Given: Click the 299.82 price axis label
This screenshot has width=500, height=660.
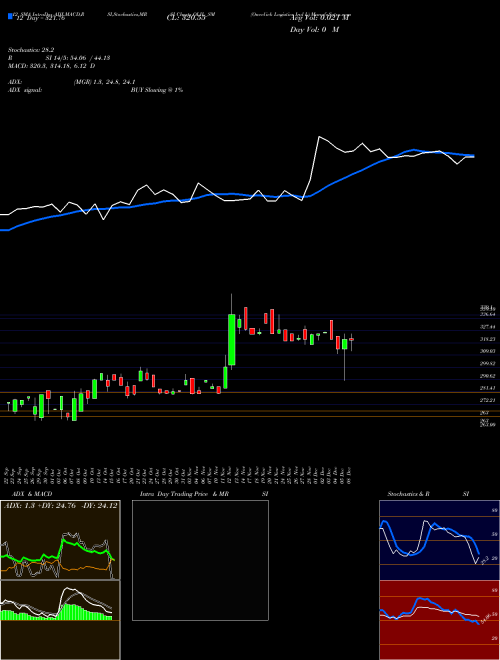Looking at the screenshot, I should coord(487,363).
